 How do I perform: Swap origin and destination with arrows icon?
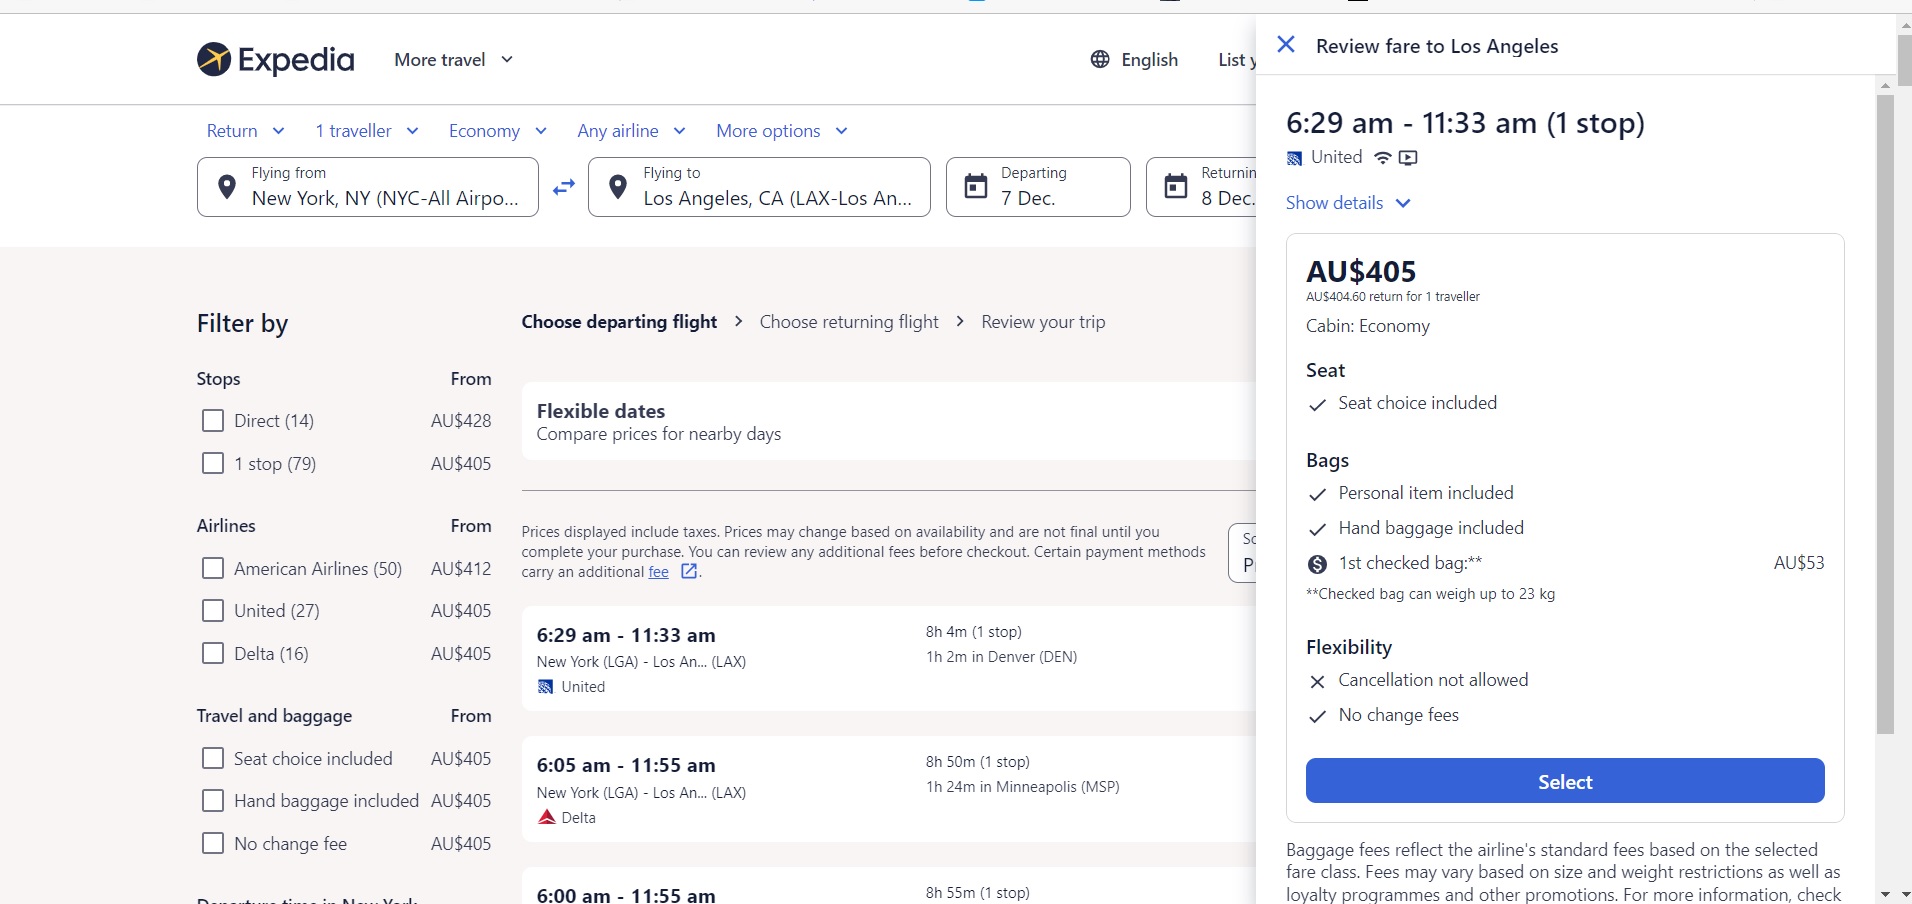[x=564, y=187]
